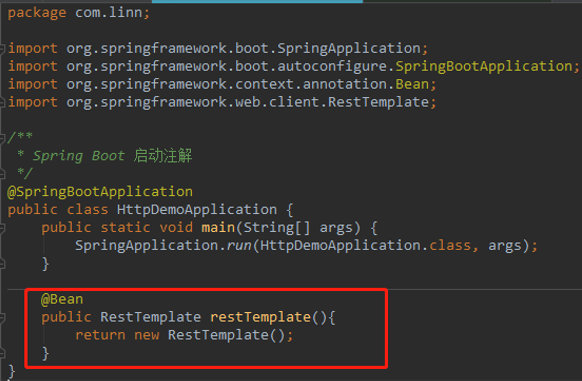The height and width of the screenshot is (381, 582).
Task: Click 'HttpDemoApplication' inside the run call
Action: [340, 246]
